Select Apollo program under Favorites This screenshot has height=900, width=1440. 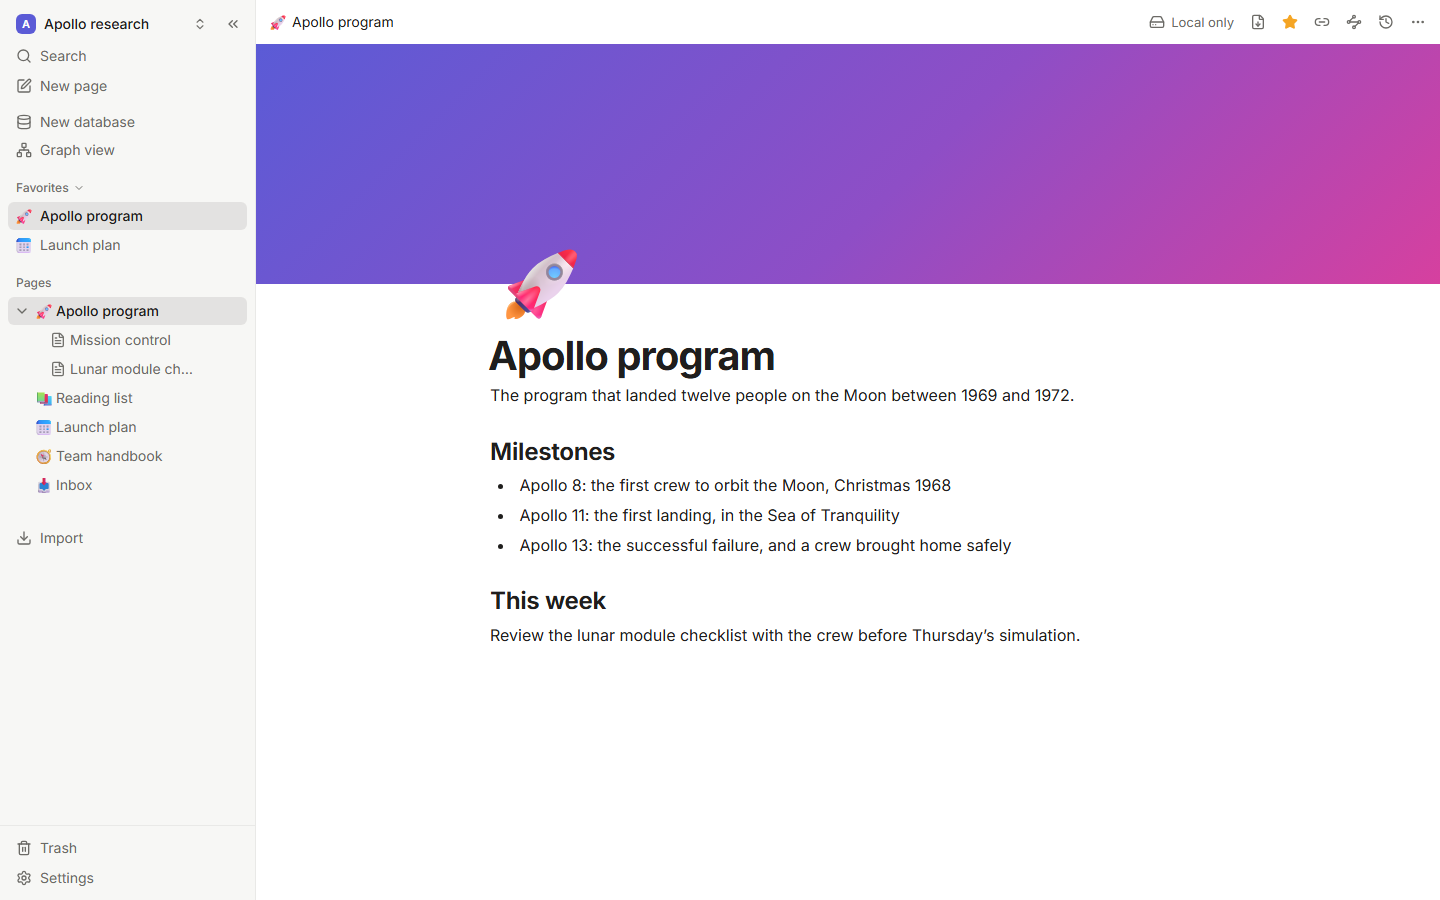127,216
